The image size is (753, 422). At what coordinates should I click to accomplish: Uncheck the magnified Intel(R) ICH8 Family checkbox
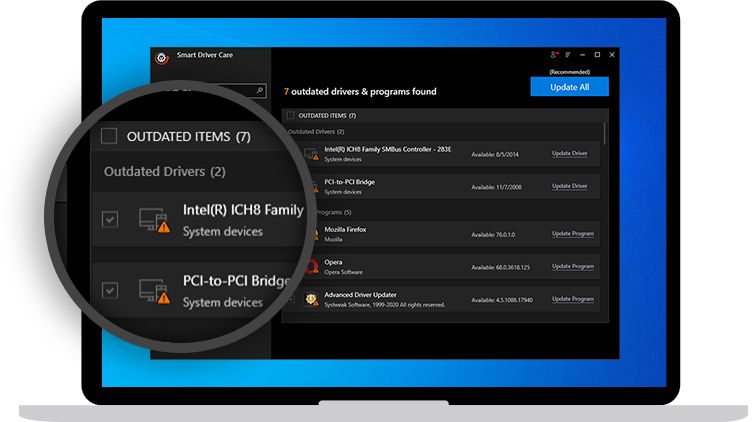[110, 219]
